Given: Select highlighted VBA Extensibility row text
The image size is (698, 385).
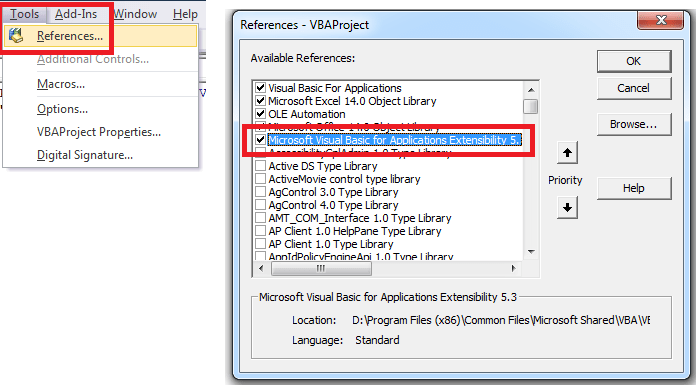Looking at the screenshot, I should (394, 140).
